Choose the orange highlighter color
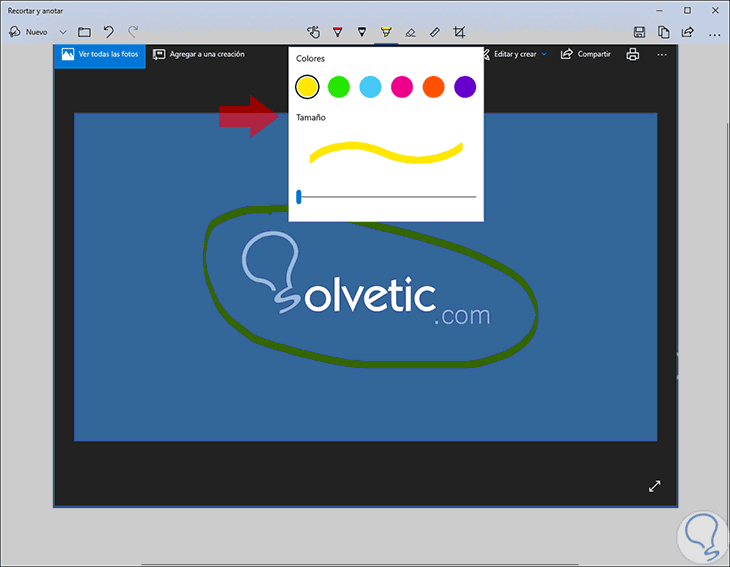Image resolution: width=730 pixels, height=567 pixels. coord(433,87)
